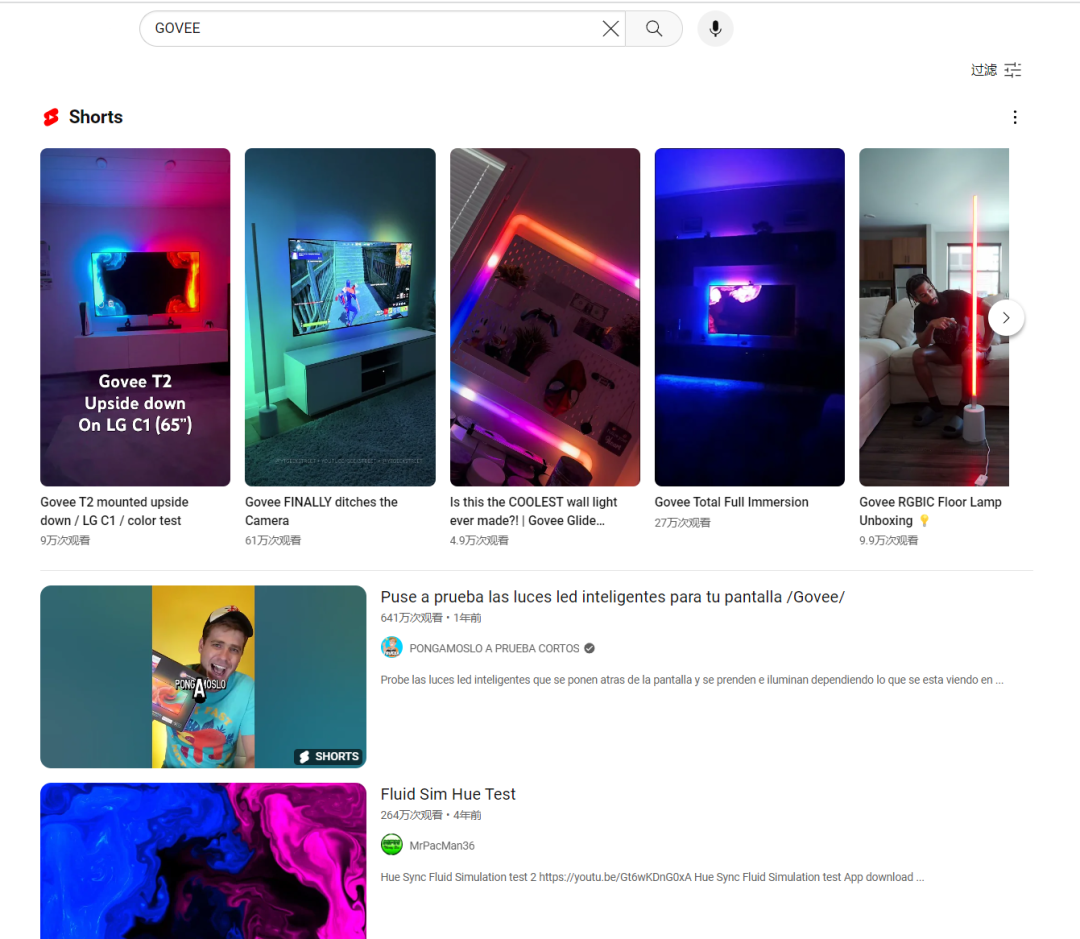This screenshot has height=939, width=1080.
Task: Open the 过滤 filter options
Action: [996, 70]
